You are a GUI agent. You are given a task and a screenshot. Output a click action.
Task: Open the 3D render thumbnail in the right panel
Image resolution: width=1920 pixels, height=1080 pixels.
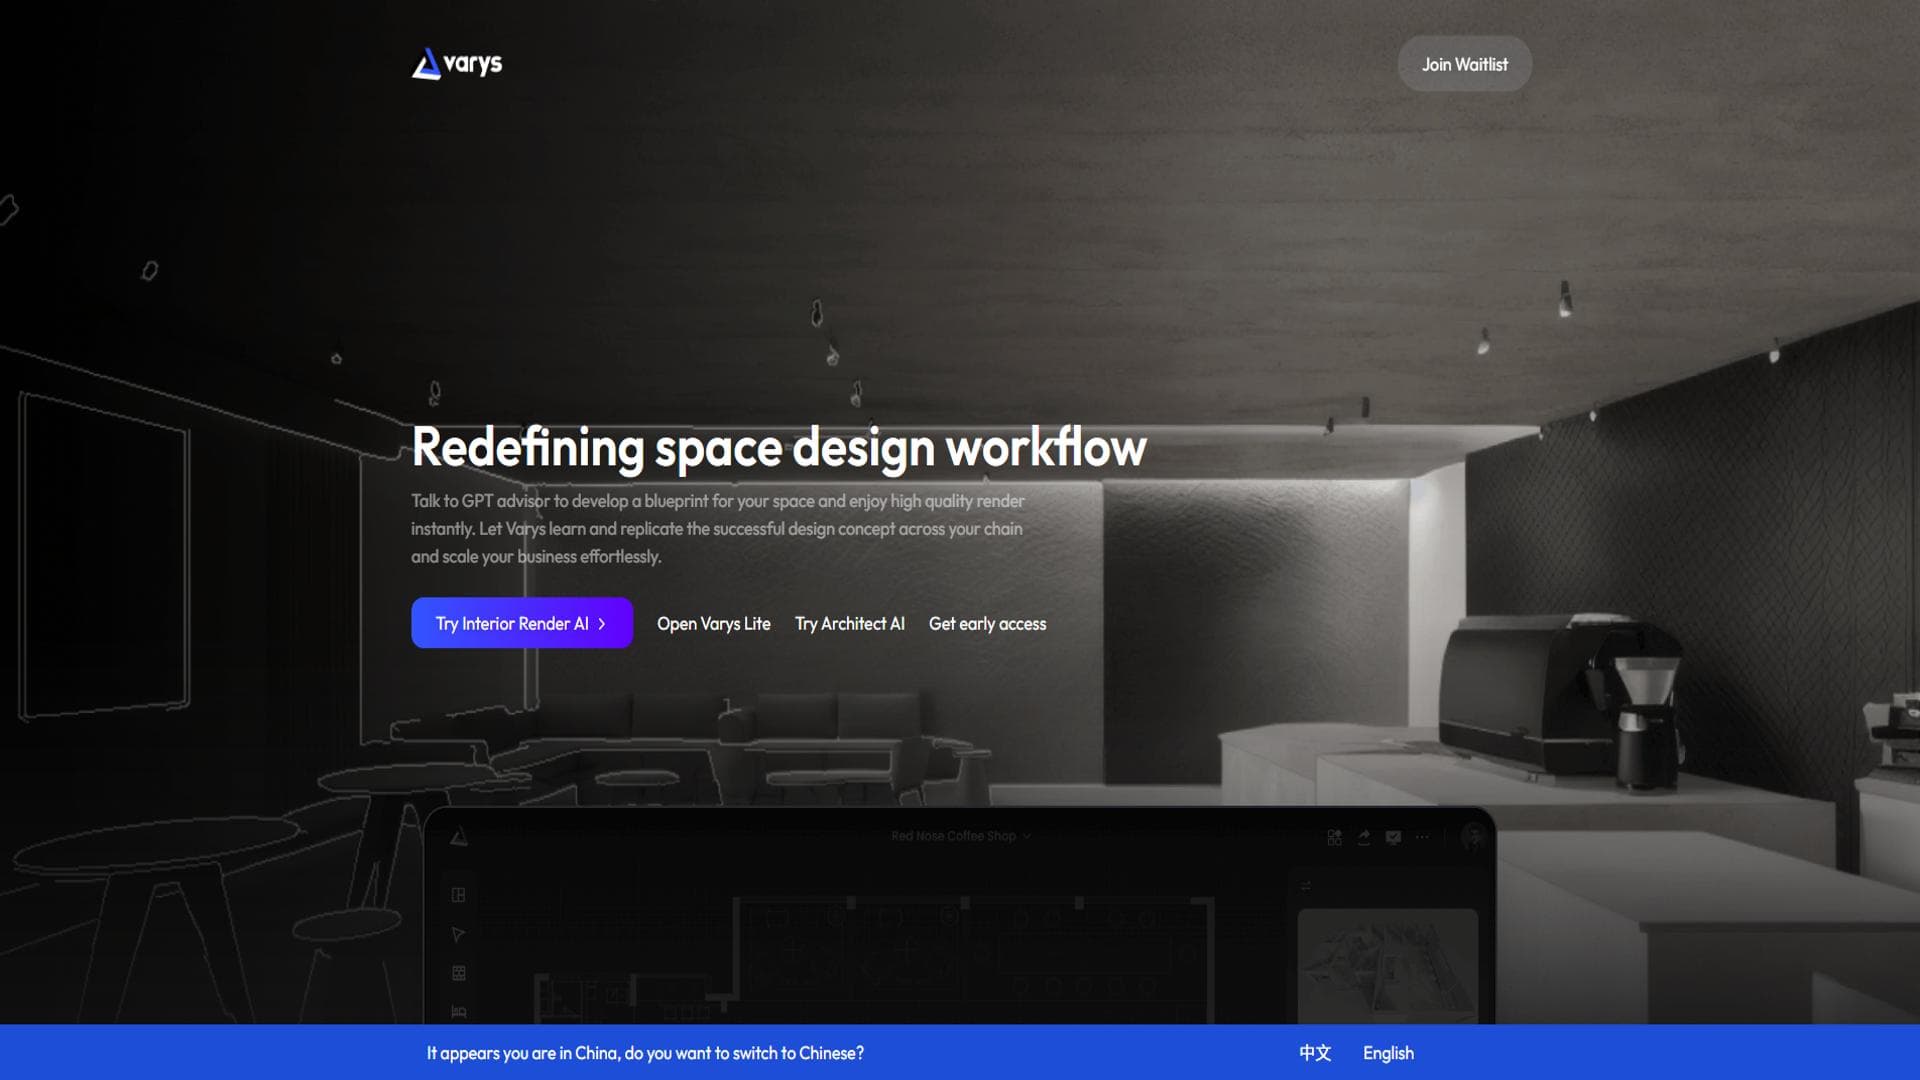point(1387,965)
